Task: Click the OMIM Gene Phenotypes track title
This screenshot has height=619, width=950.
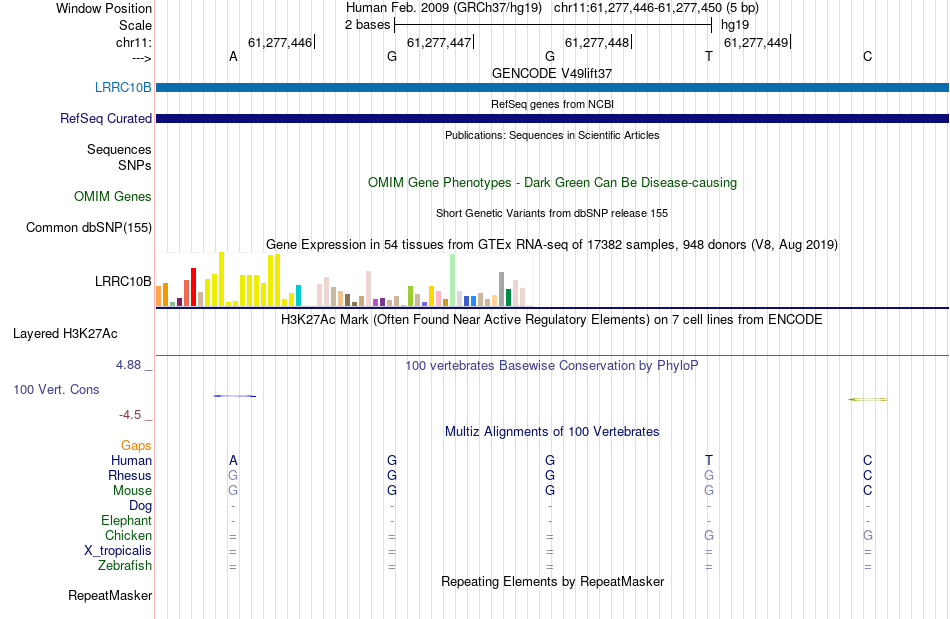Action: (x=552, y=182)
